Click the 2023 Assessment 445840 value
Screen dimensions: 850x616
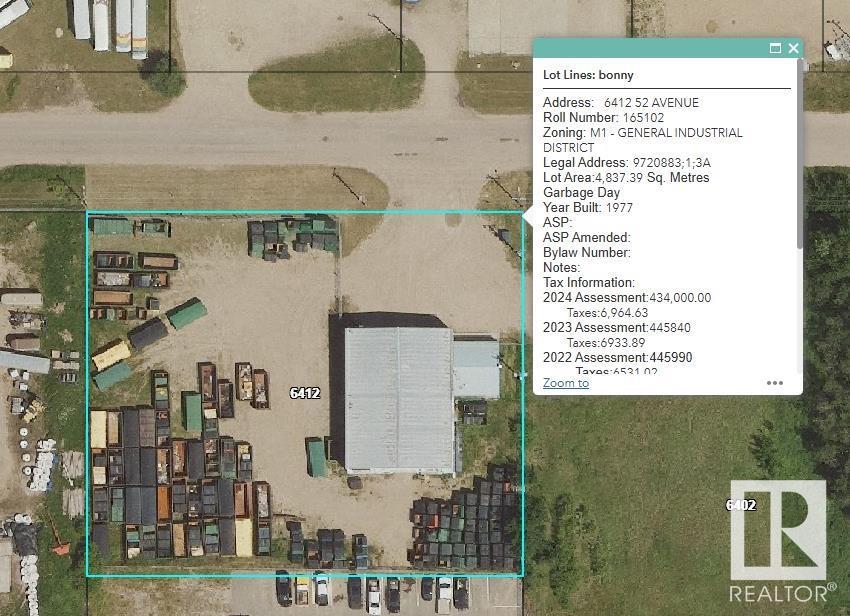point(669,328)
